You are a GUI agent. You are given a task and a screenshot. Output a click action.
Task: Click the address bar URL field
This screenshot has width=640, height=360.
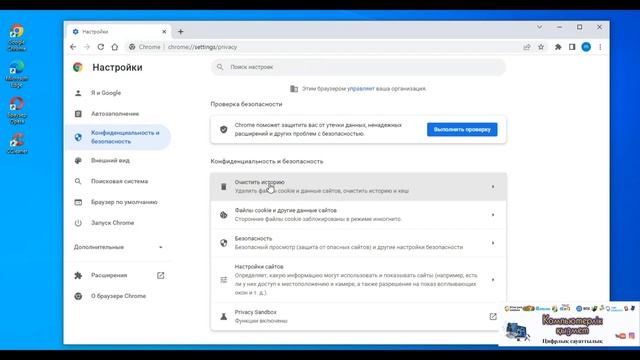(x=322, y=47)
